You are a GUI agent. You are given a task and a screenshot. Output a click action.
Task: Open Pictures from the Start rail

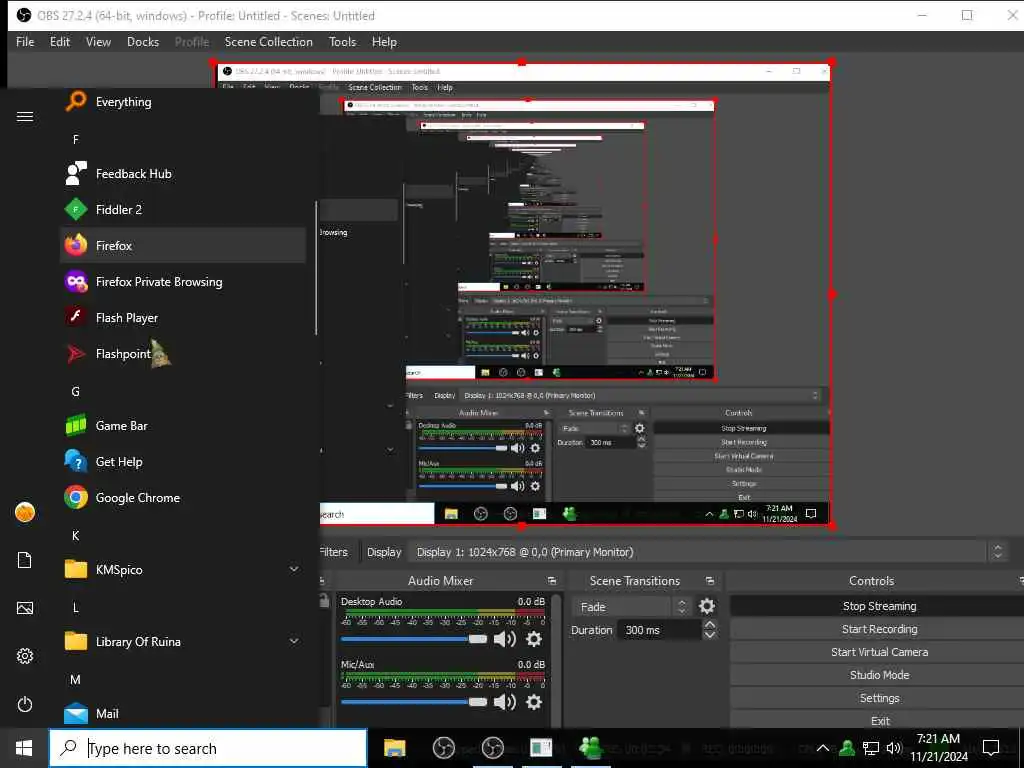coord(25,608)
